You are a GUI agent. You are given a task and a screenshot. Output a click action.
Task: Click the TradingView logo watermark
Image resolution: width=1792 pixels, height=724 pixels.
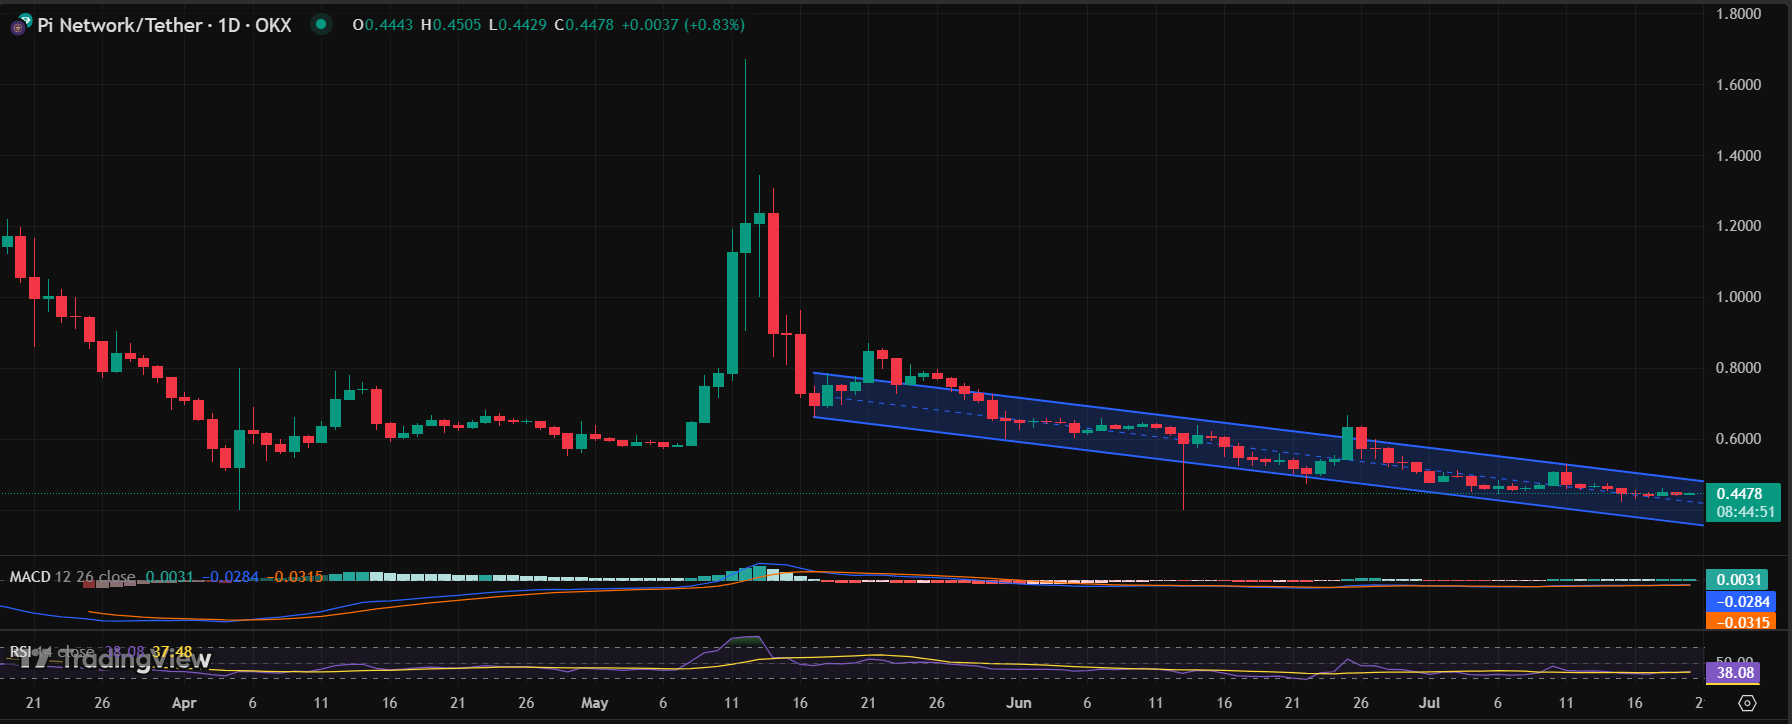(116, 658)
